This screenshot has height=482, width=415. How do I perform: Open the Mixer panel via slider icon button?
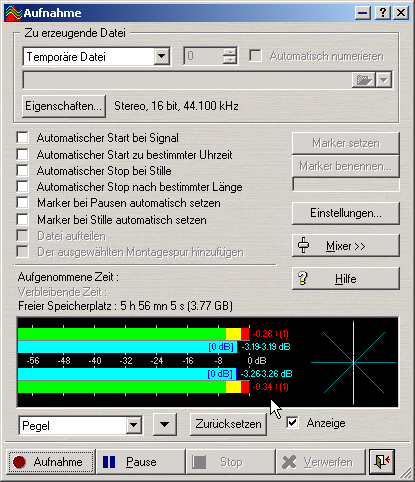pyautogui.click(x=346, y=246)
